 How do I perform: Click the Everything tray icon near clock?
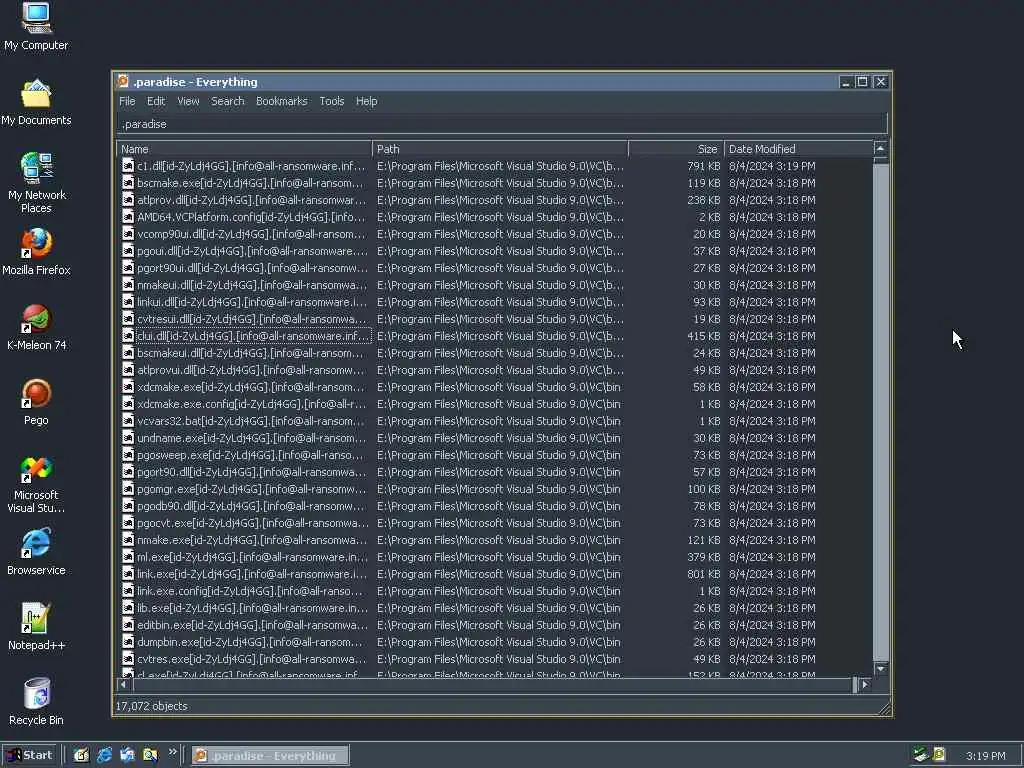pyautogui.click(x=939, y=754)
